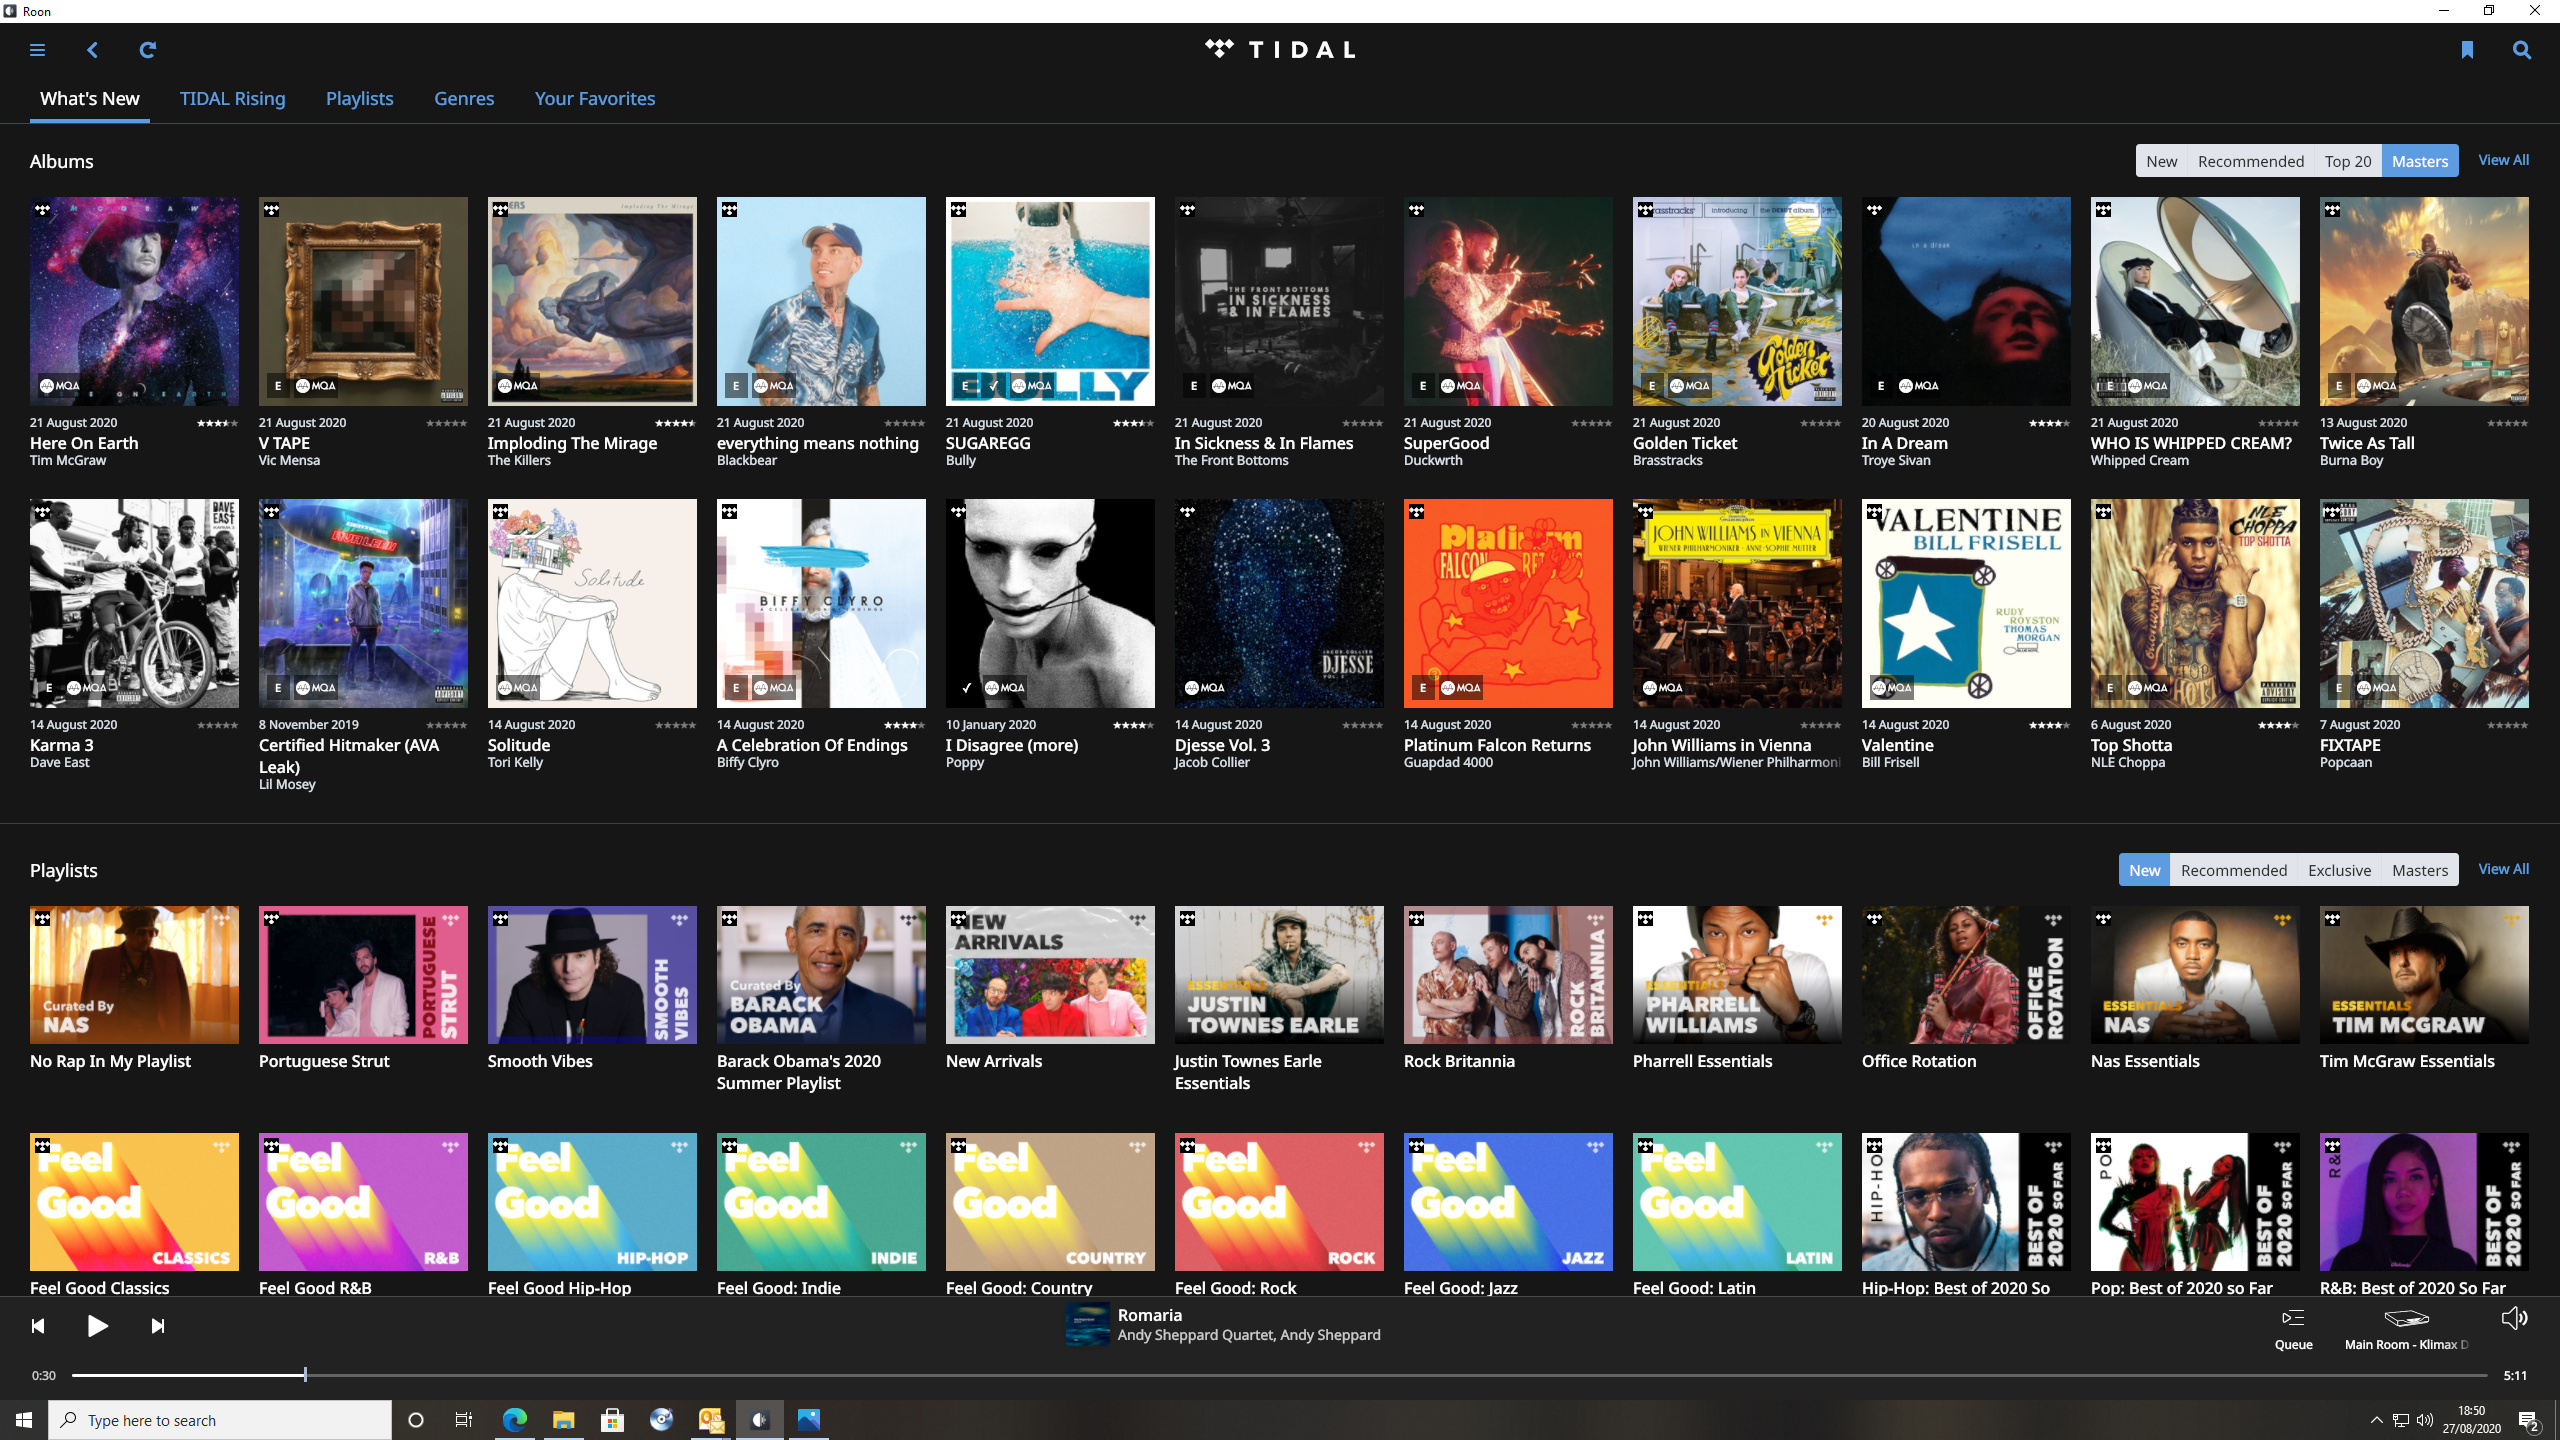Seek within the track progress bar
The width and height of the screenshot is (2560, 1440).
[x=1279, y=1376]
